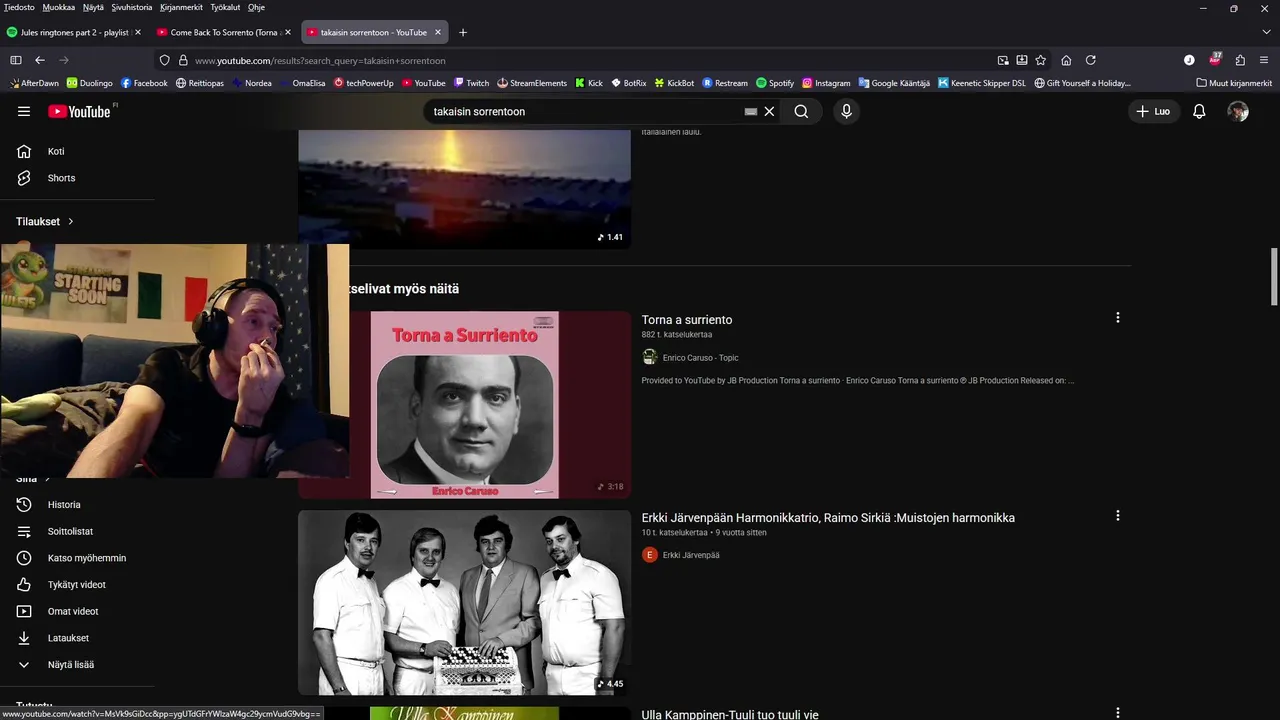The height and width of the screenshot is (720, 1280).
Task: Open the Luo create button
Action: click(x=1153, y=111)
